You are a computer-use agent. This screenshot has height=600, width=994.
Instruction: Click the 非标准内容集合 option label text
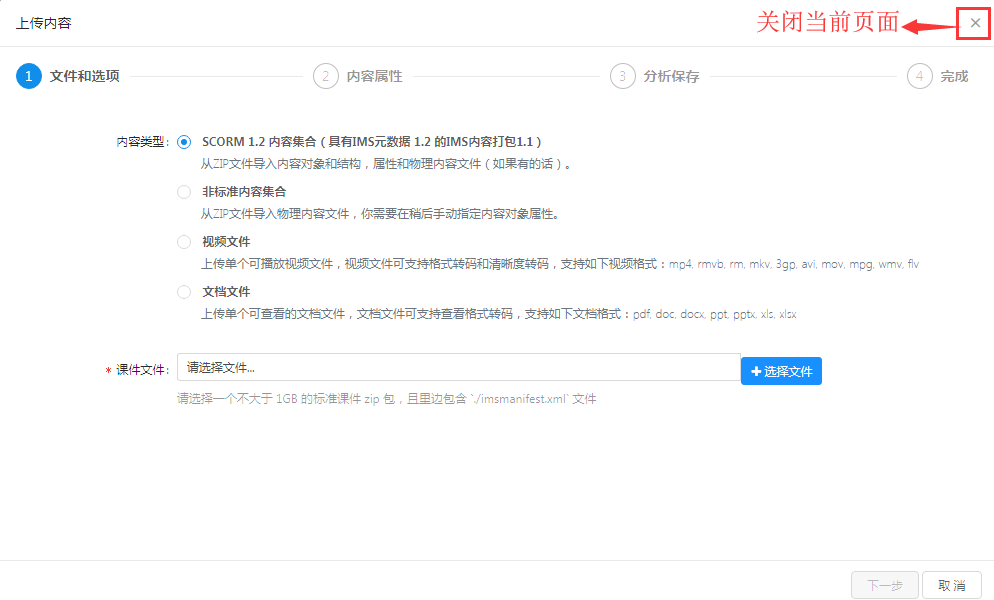pyautogui.click(x=244, y=192)
